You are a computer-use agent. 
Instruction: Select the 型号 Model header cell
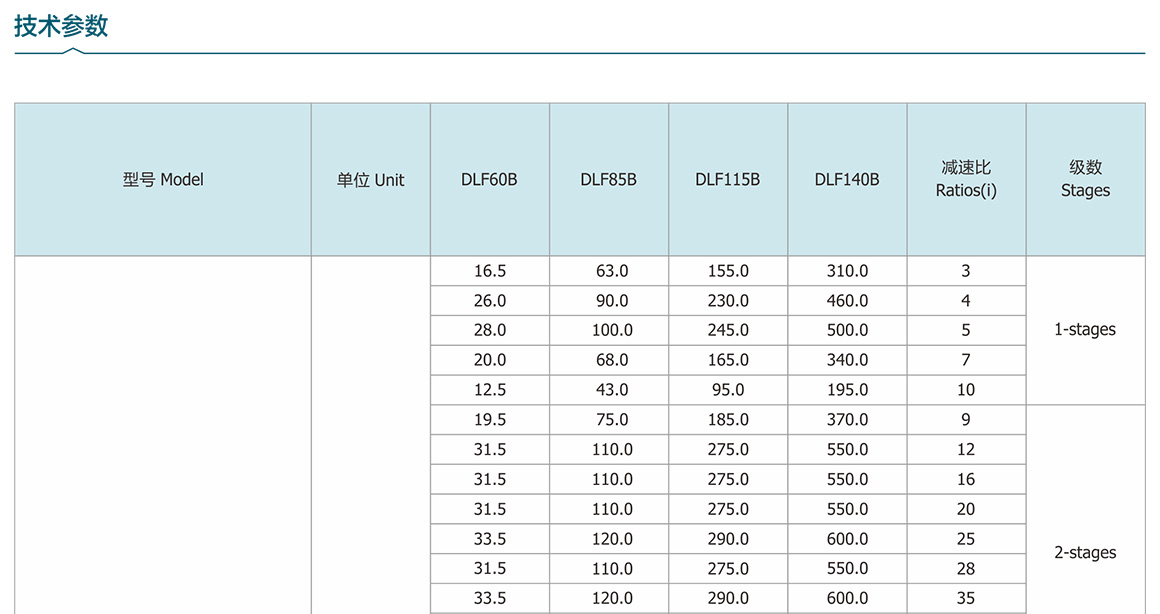[x=163, y=180]
